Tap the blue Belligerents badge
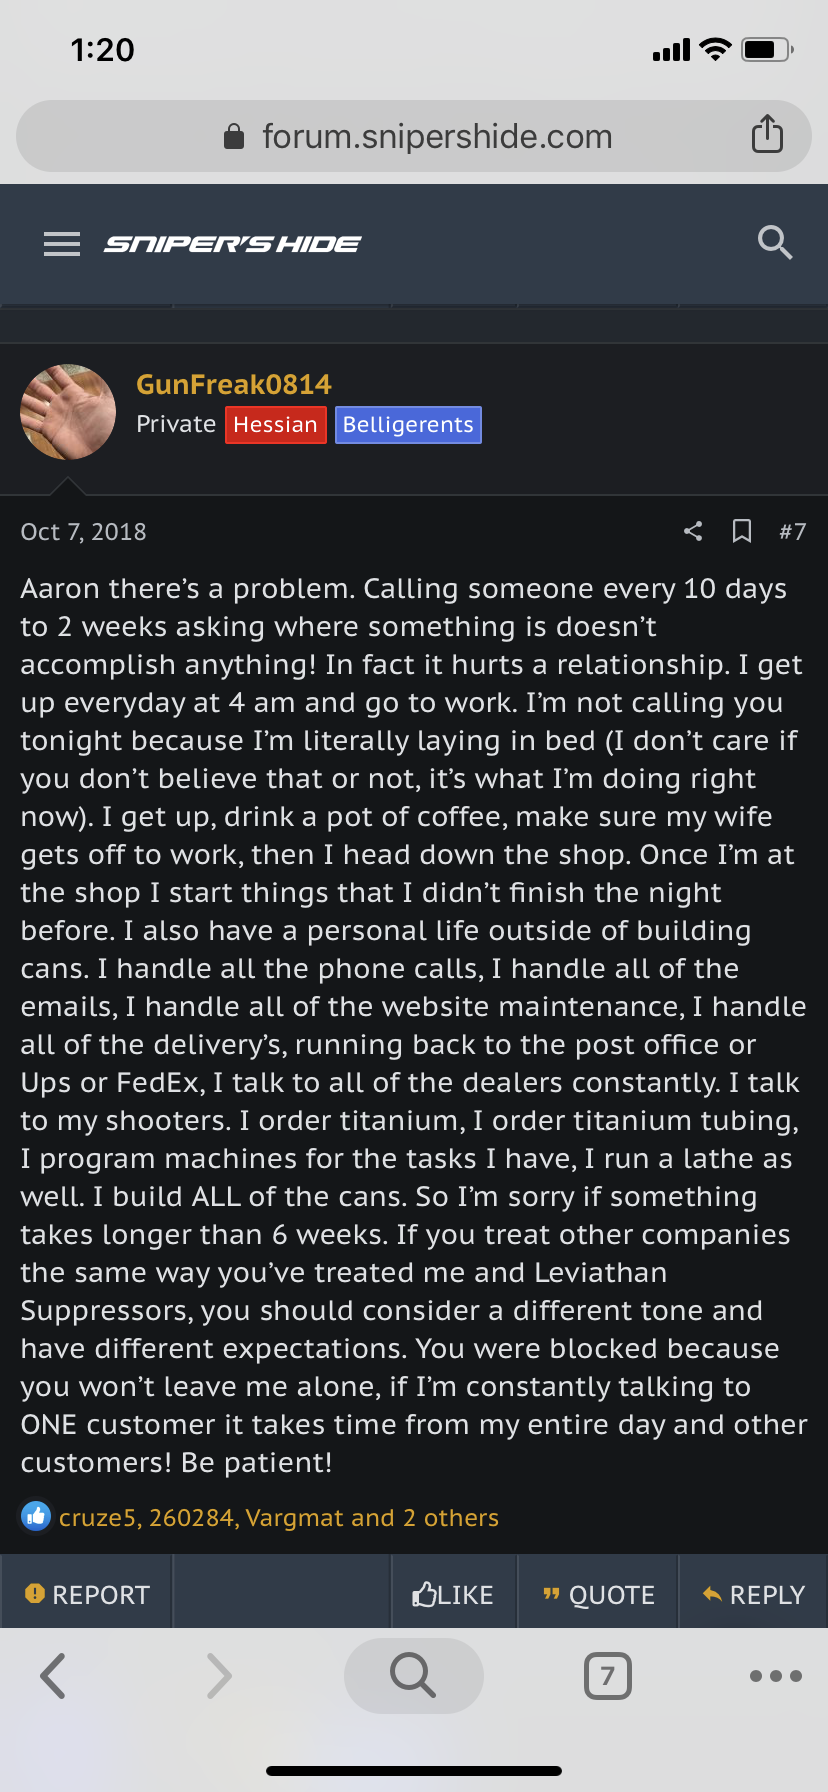This screenshot has width=828, height=1792. click(x=408, y=425)
